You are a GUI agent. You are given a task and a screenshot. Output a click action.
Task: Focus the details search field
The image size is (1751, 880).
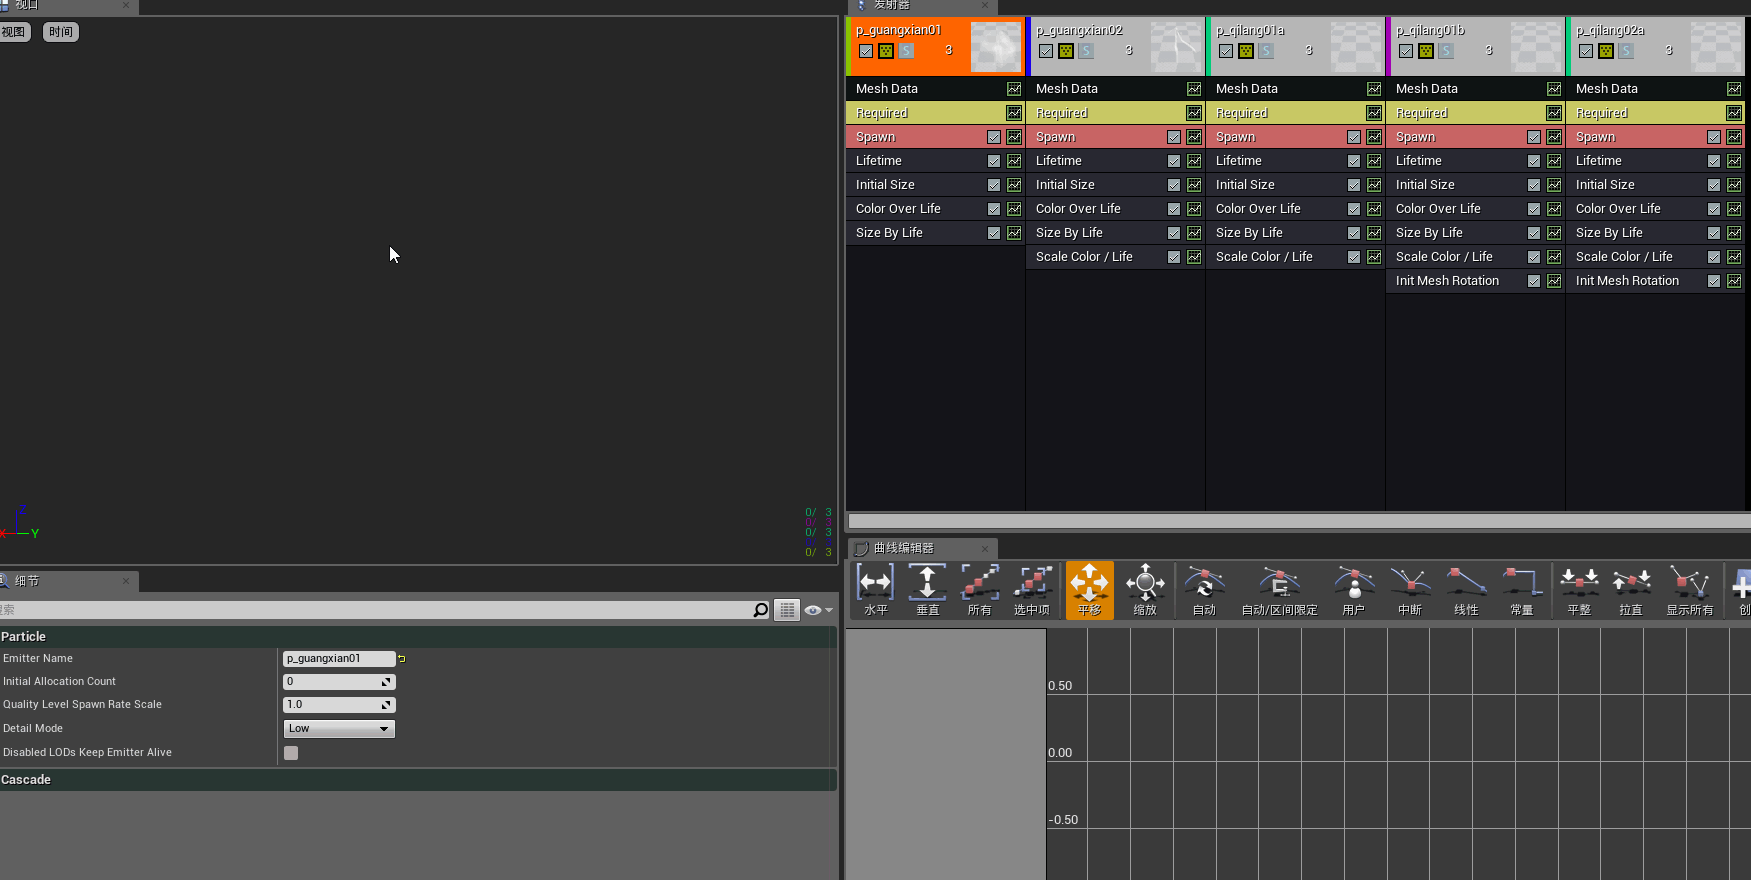click(375, 610)
